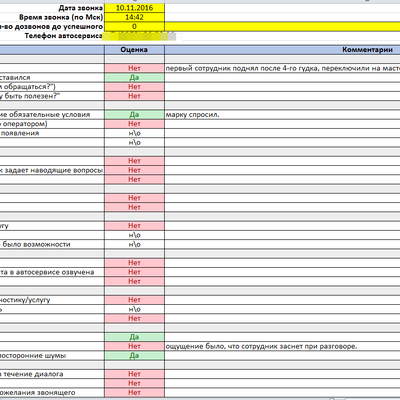Click the 'Комментарии' column header
The height and width of the screenshot is (400, 400).
[282, 50]
